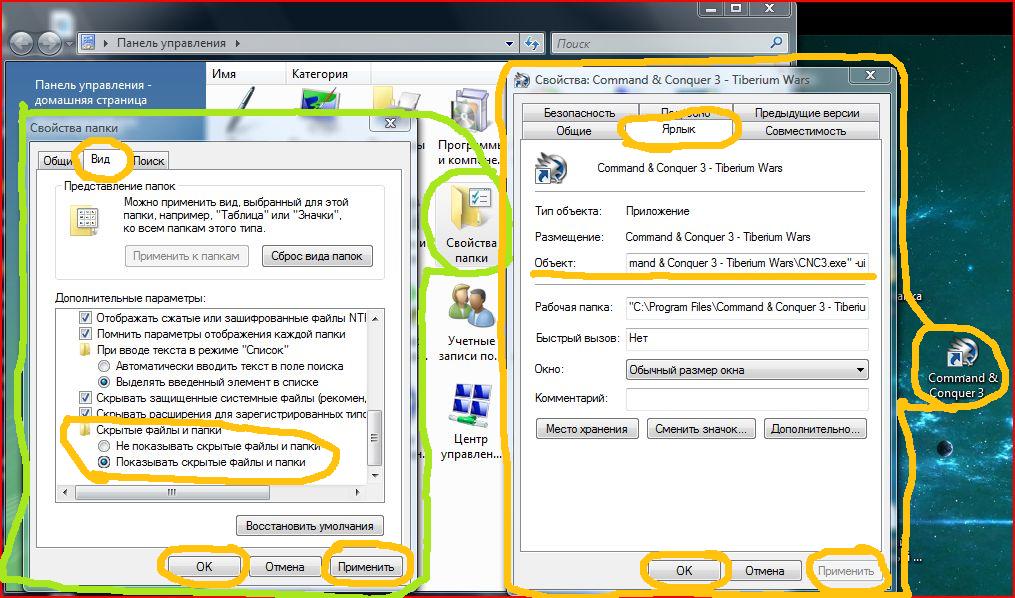Click the Back arrow in Control Panel
The height and width of the screenshot is (598, 1015).
[21, 44]
